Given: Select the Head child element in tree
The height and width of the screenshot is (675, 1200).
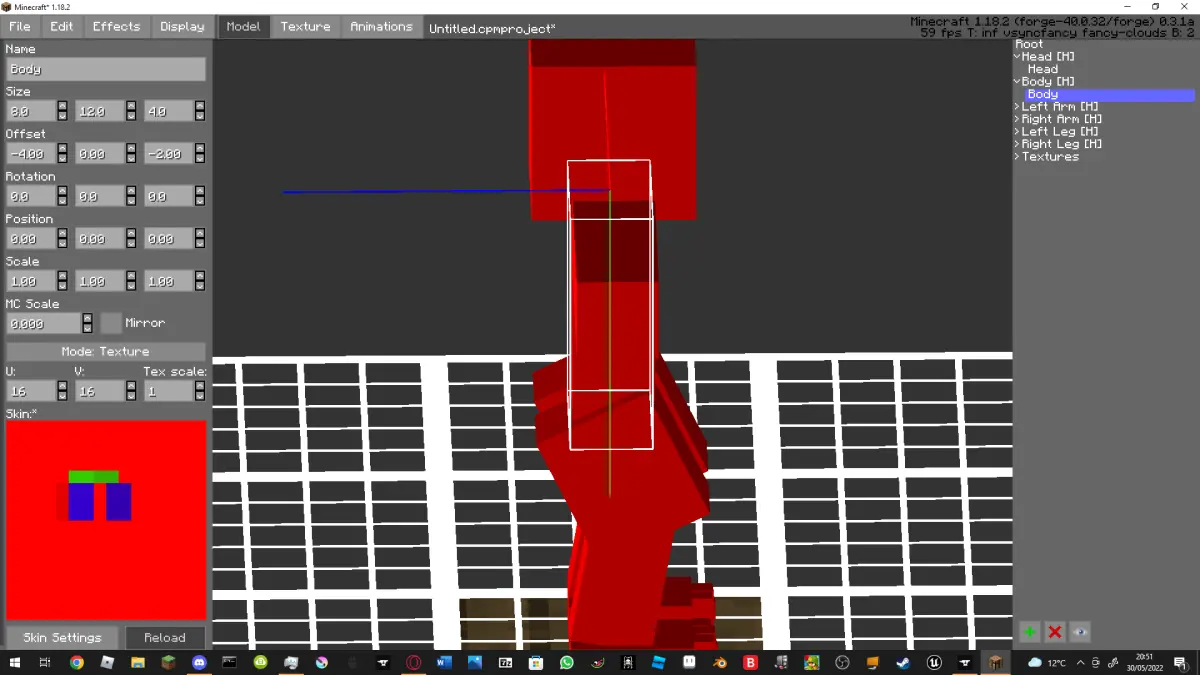Looking at the screenshot, I should (1043, 69).
